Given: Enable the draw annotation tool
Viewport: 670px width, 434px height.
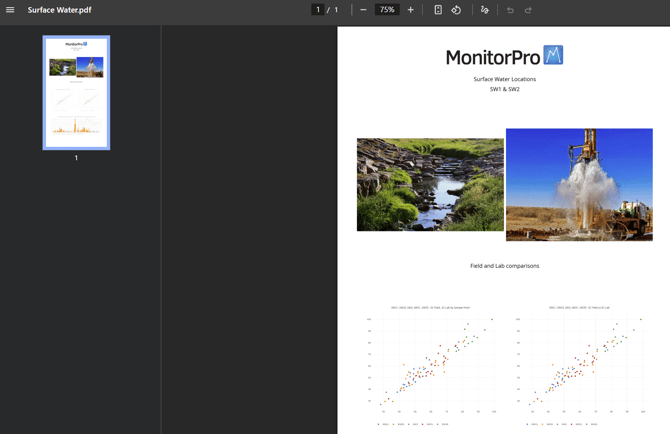Looking at the screenshot, I should [485, 10].
